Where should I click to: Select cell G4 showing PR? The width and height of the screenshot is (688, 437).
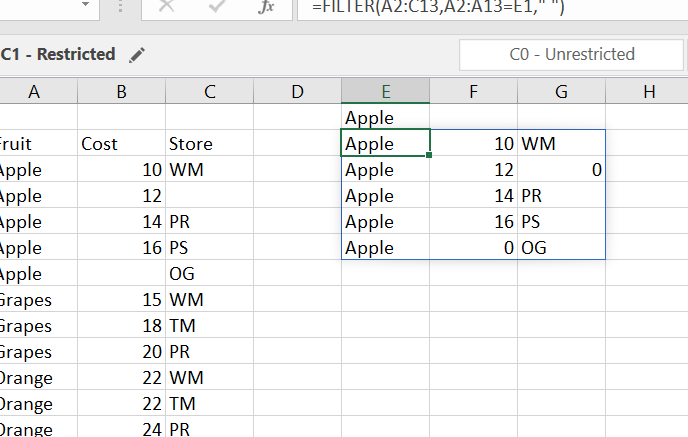click(x=562, y=195)
